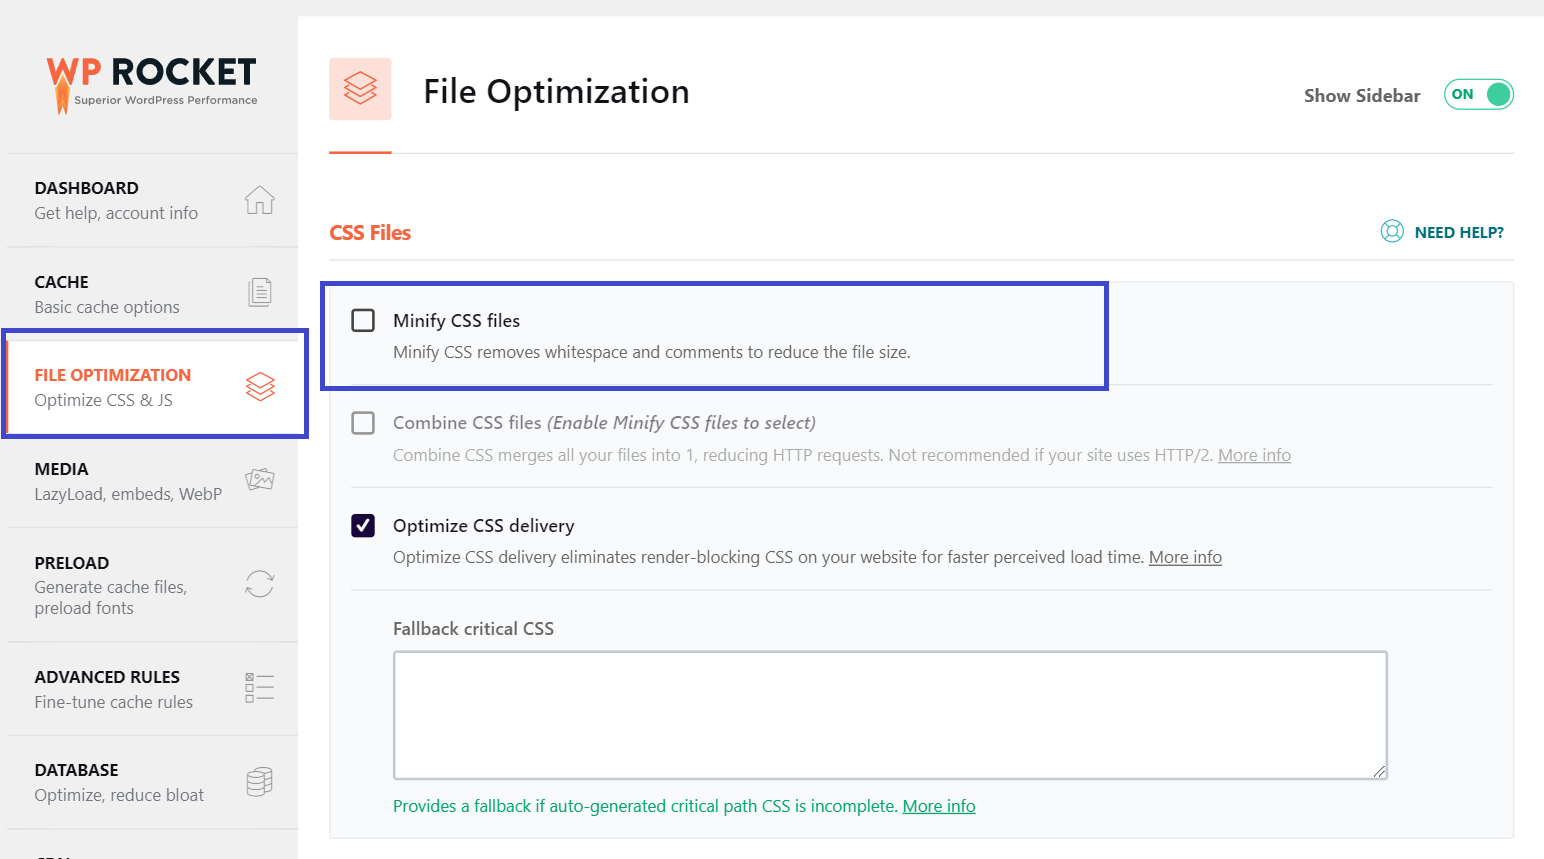Turn off the Show Sidebar toggle

[x=1478, y=94]
